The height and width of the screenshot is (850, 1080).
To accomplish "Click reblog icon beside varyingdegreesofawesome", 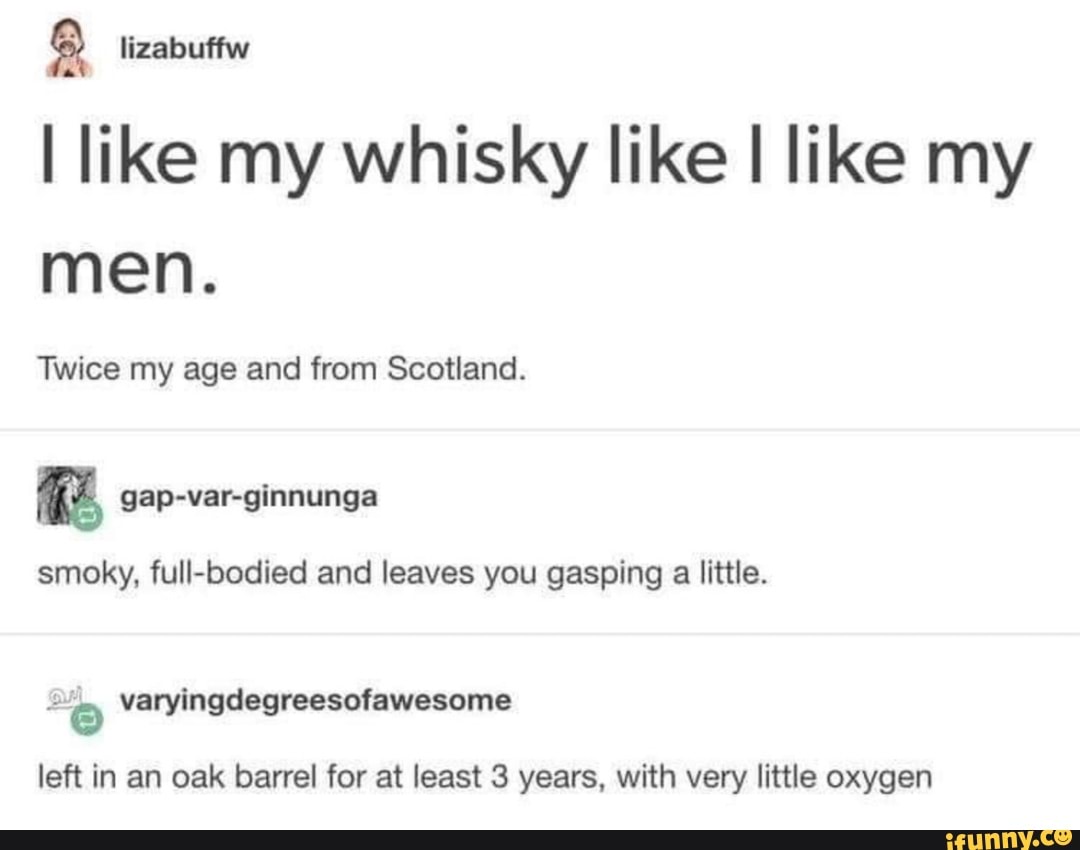I will [x=87, y=720].
